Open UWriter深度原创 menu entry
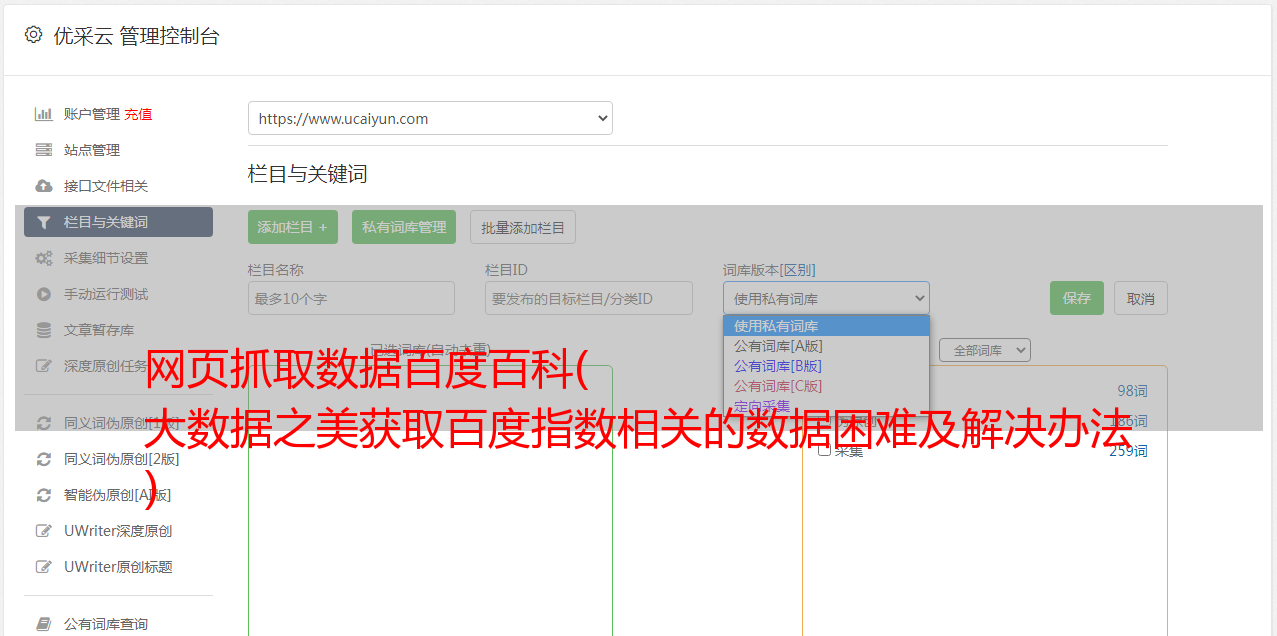 click(x=118, y=531)
